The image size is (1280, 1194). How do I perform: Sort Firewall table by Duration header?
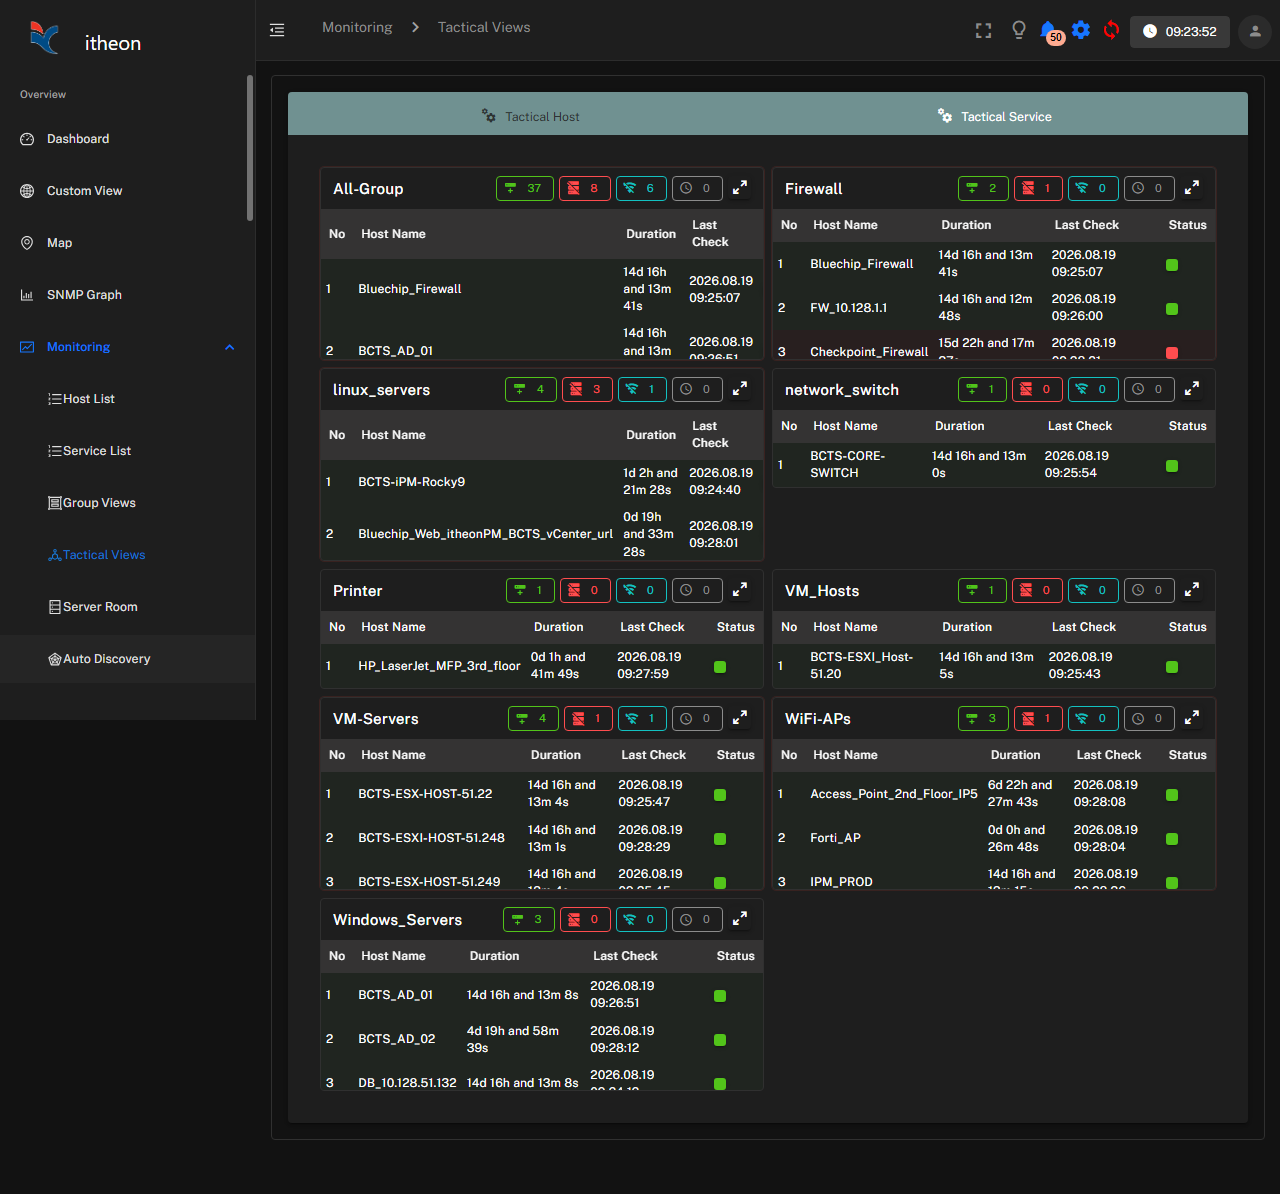pyautogui.click(x=966, y=225)
